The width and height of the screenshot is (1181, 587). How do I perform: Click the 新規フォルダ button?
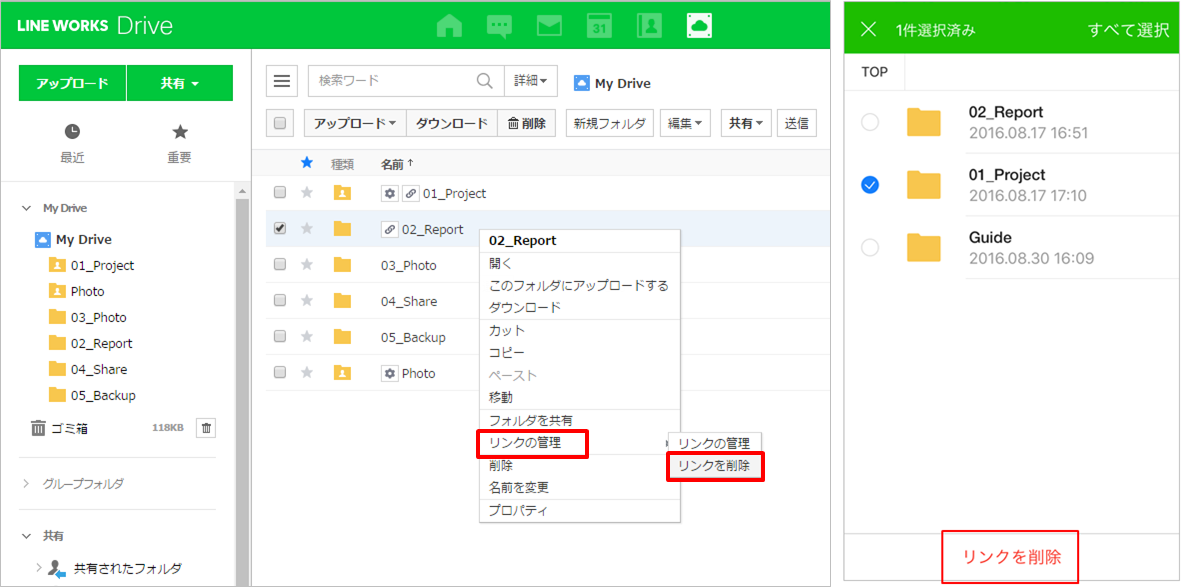pyautogui.click(x=610, y=123)
